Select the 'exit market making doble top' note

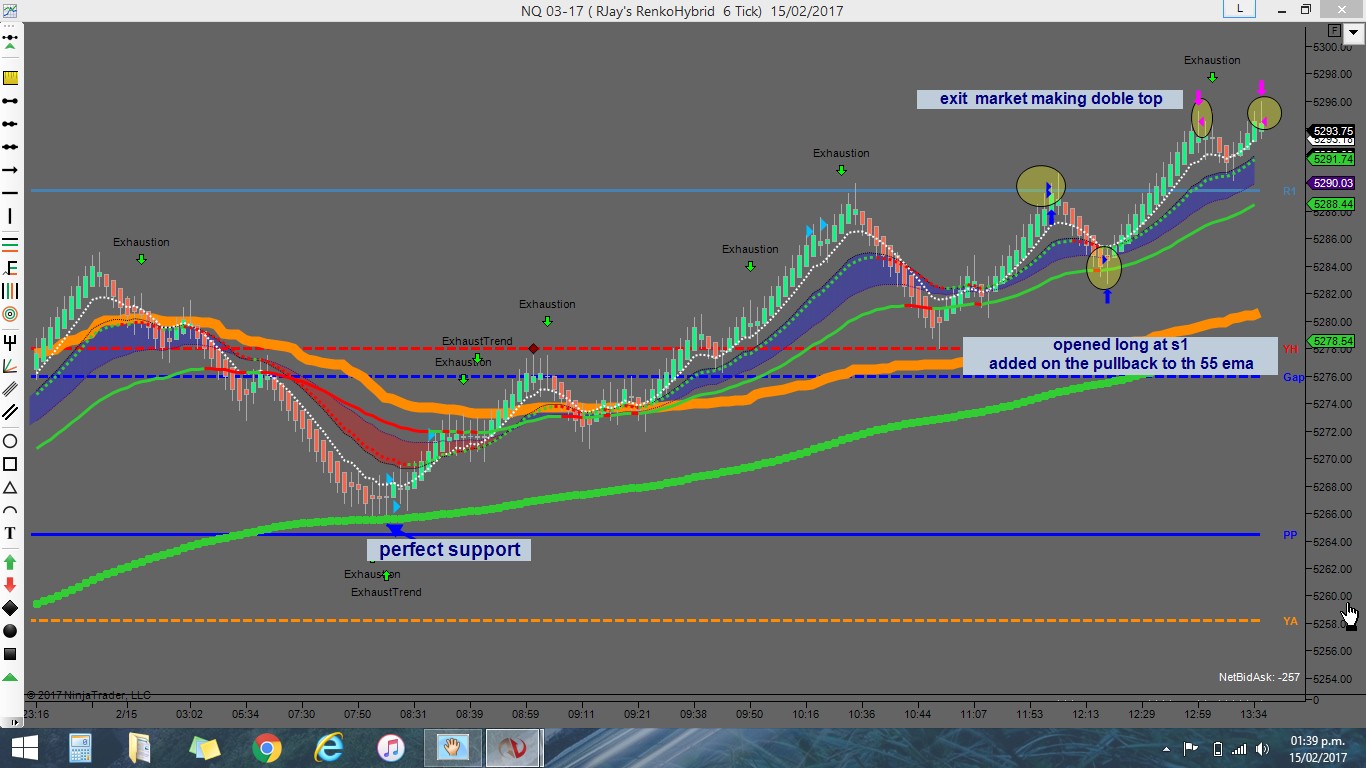pyautogui.click(x=1050, y=99)
